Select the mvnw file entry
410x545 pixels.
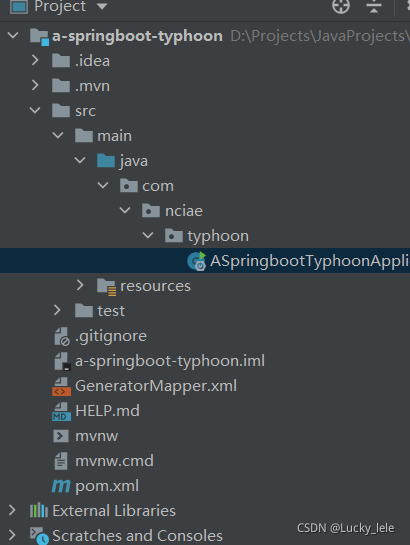click(x=97, y=436)
